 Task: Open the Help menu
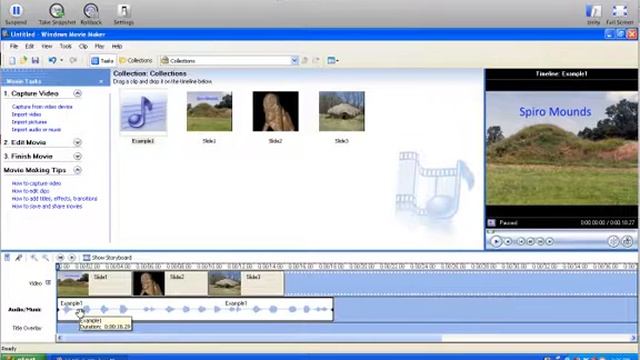(x=117, y=46)
